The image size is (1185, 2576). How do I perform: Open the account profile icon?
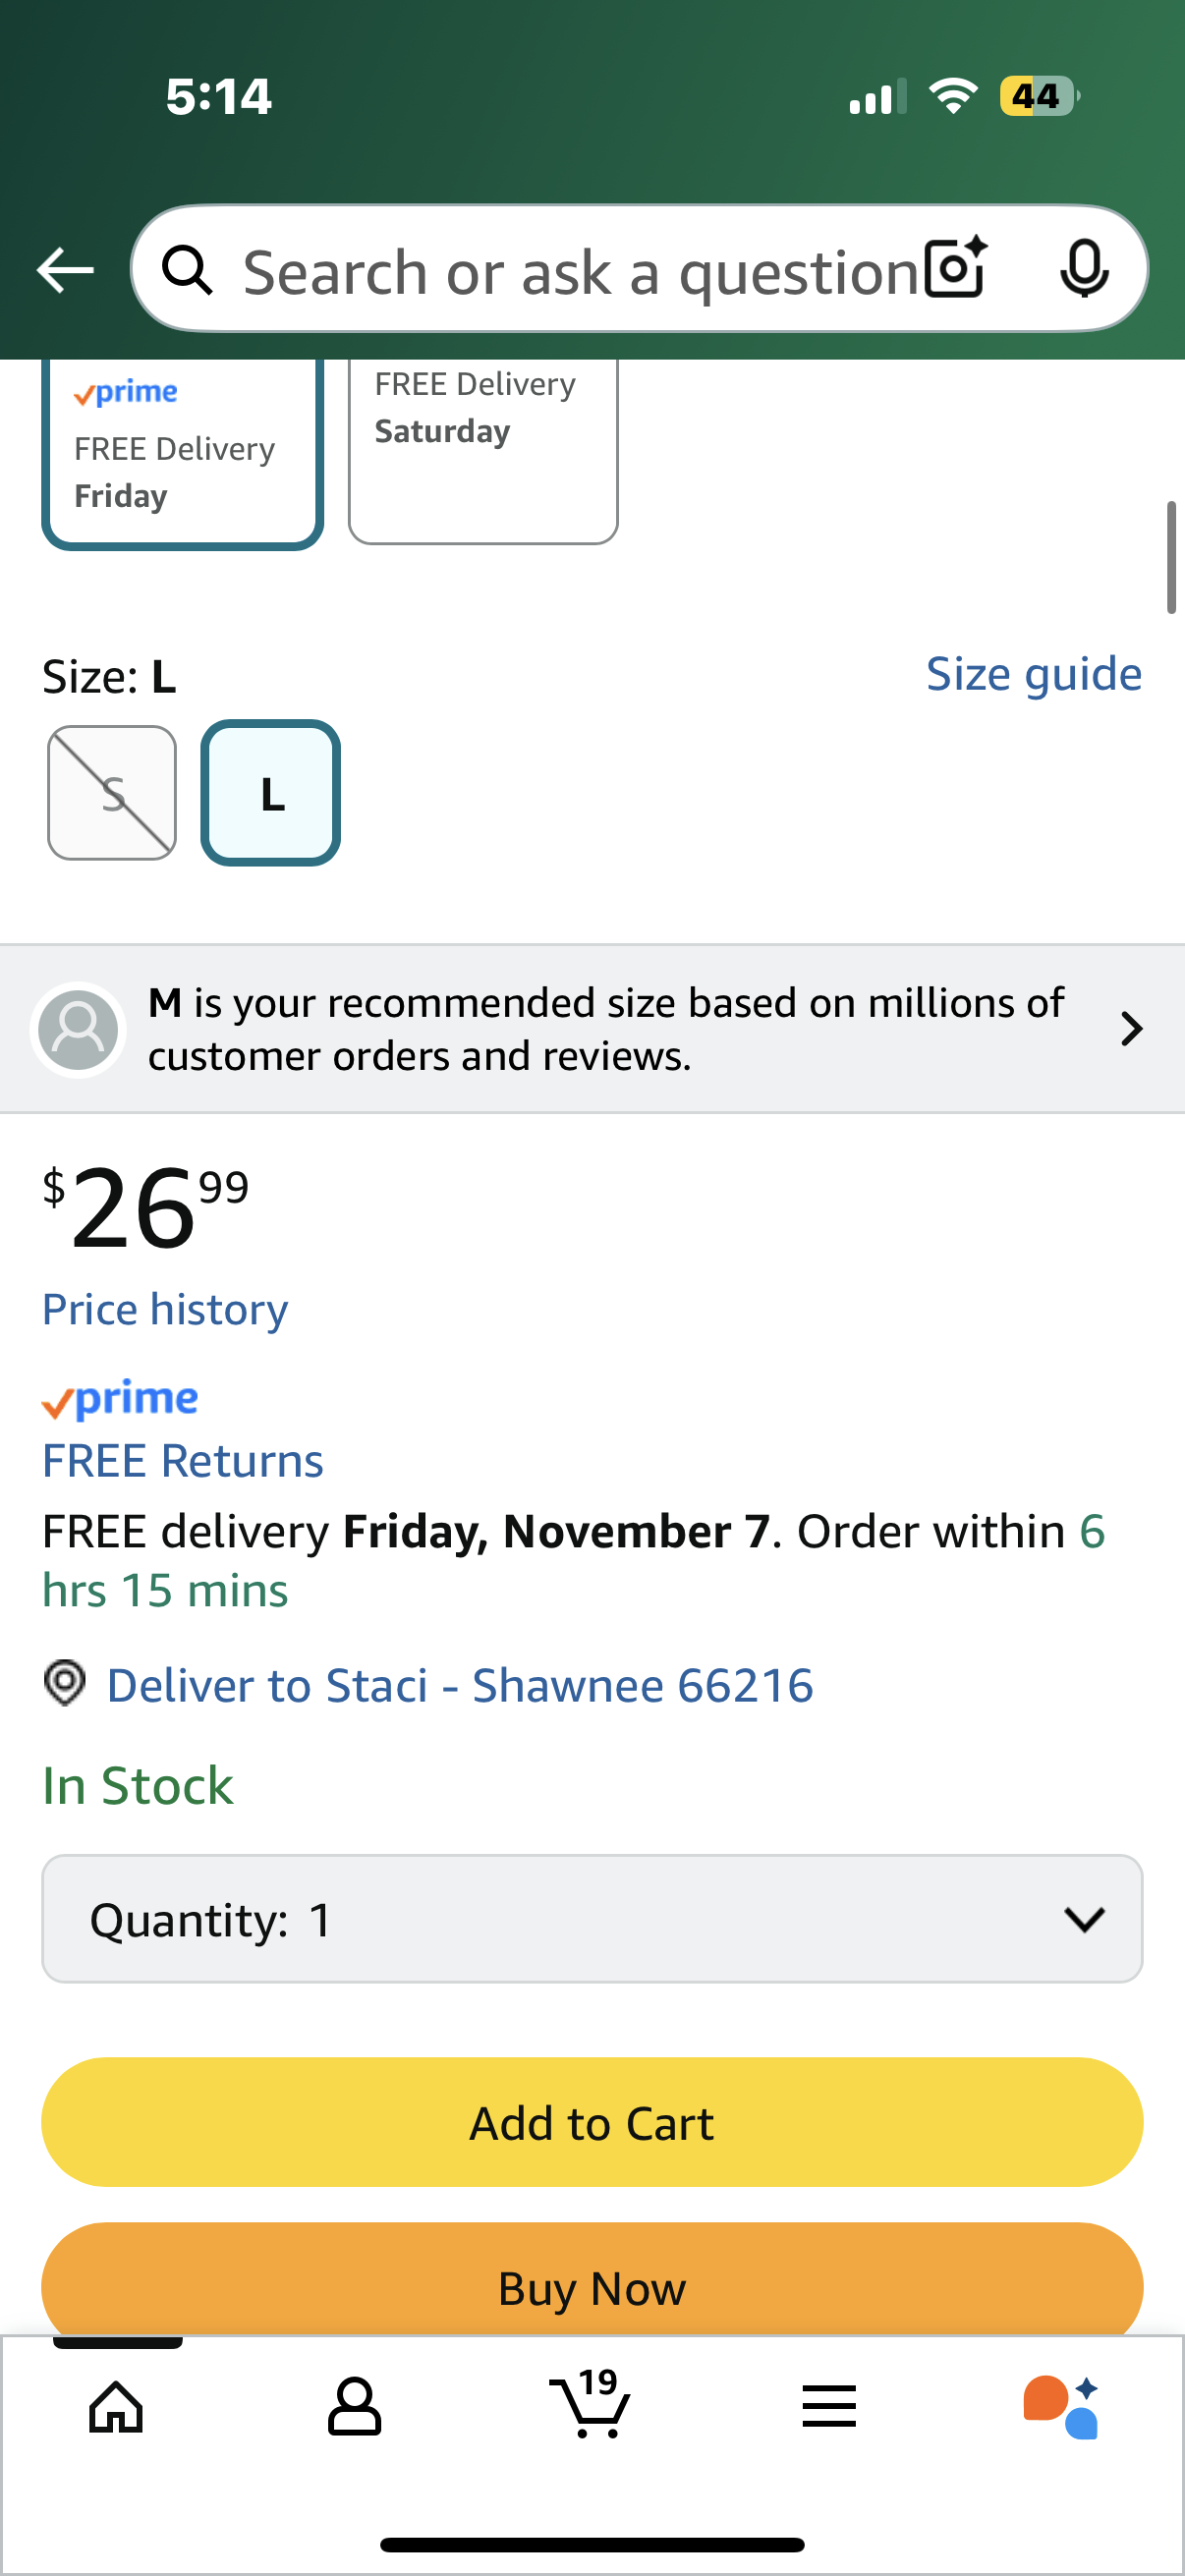point(354,2406)
